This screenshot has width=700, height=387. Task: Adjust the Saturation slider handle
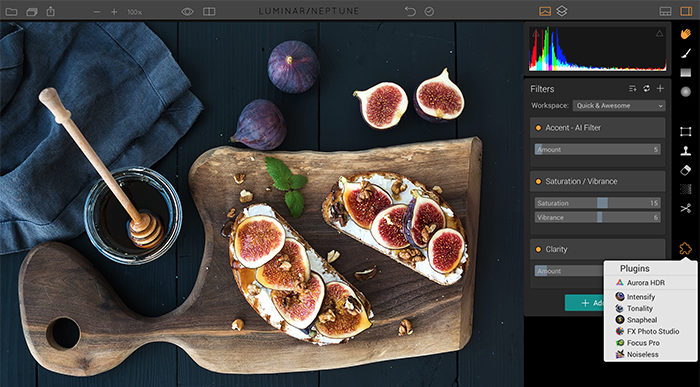(x=602, y=203)
